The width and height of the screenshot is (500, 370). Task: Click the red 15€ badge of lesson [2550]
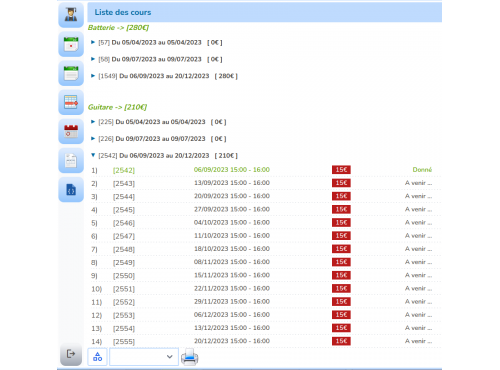(x=341, y=275)
